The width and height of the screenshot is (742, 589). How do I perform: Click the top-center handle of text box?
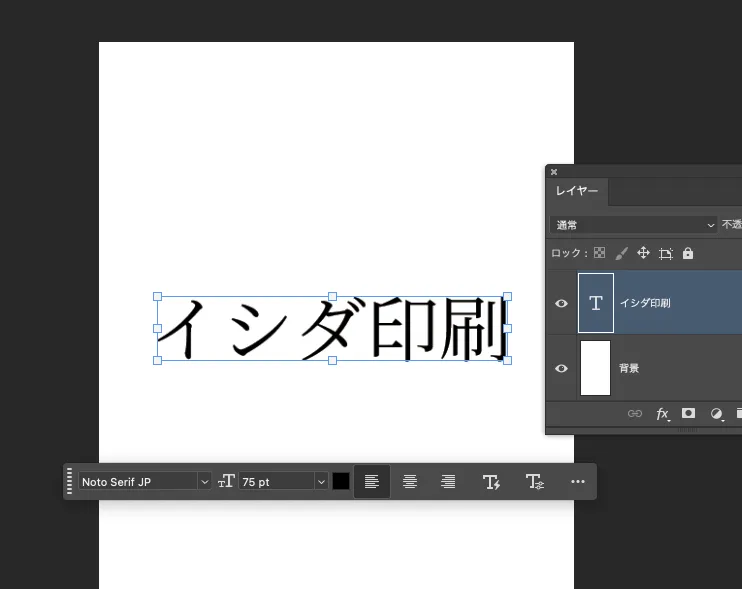point(333,297)
